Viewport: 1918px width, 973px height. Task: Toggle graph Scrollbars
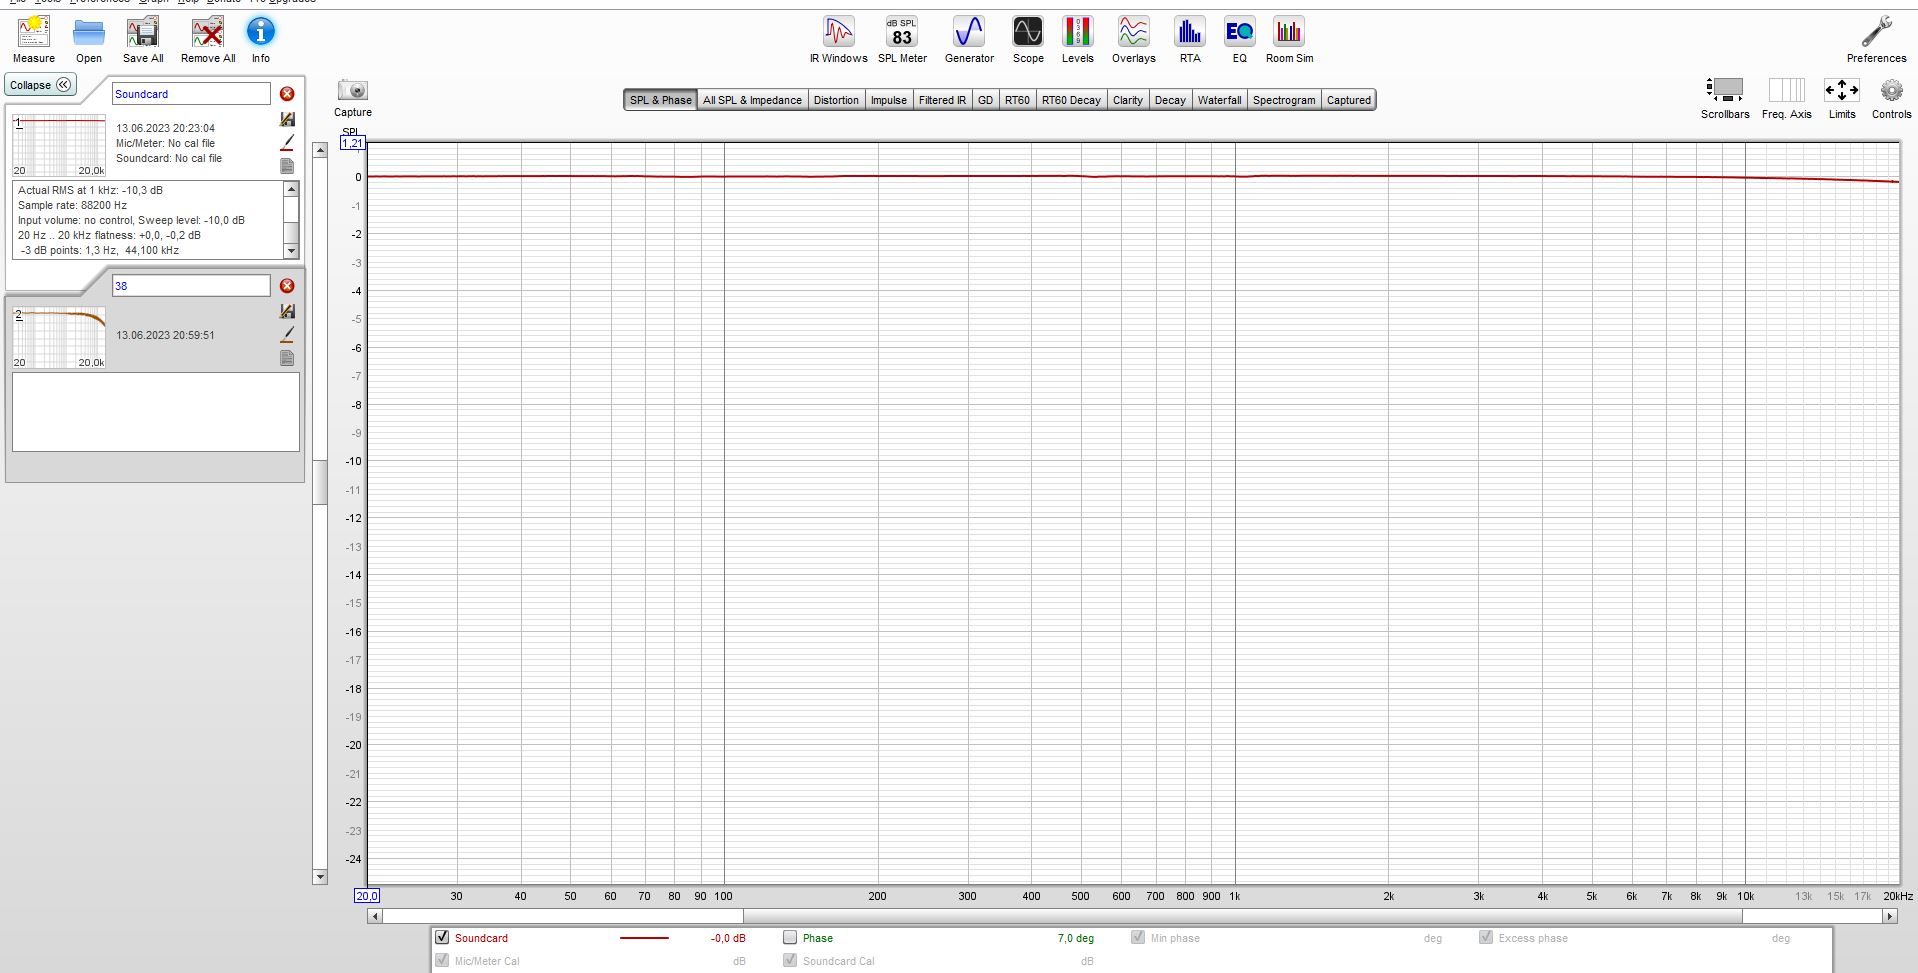click(1725, 98)
